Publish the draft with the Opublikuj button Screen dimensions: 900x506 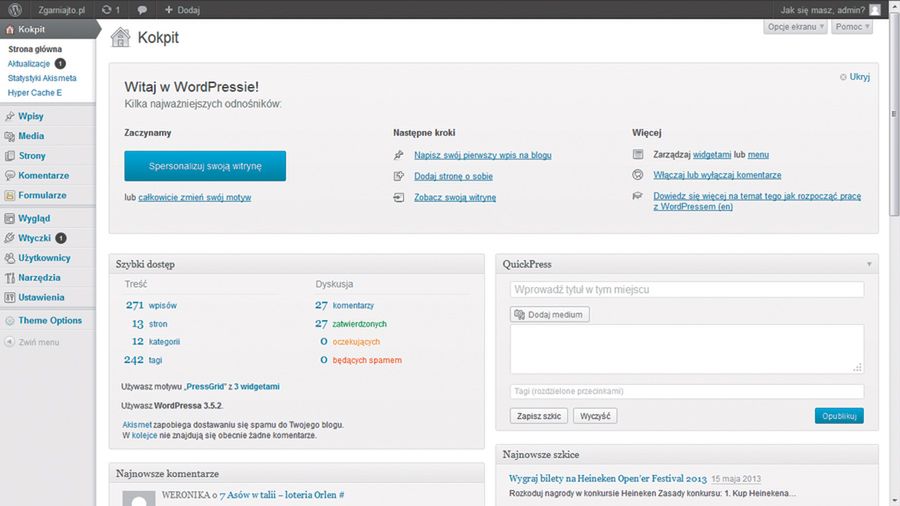839,416
